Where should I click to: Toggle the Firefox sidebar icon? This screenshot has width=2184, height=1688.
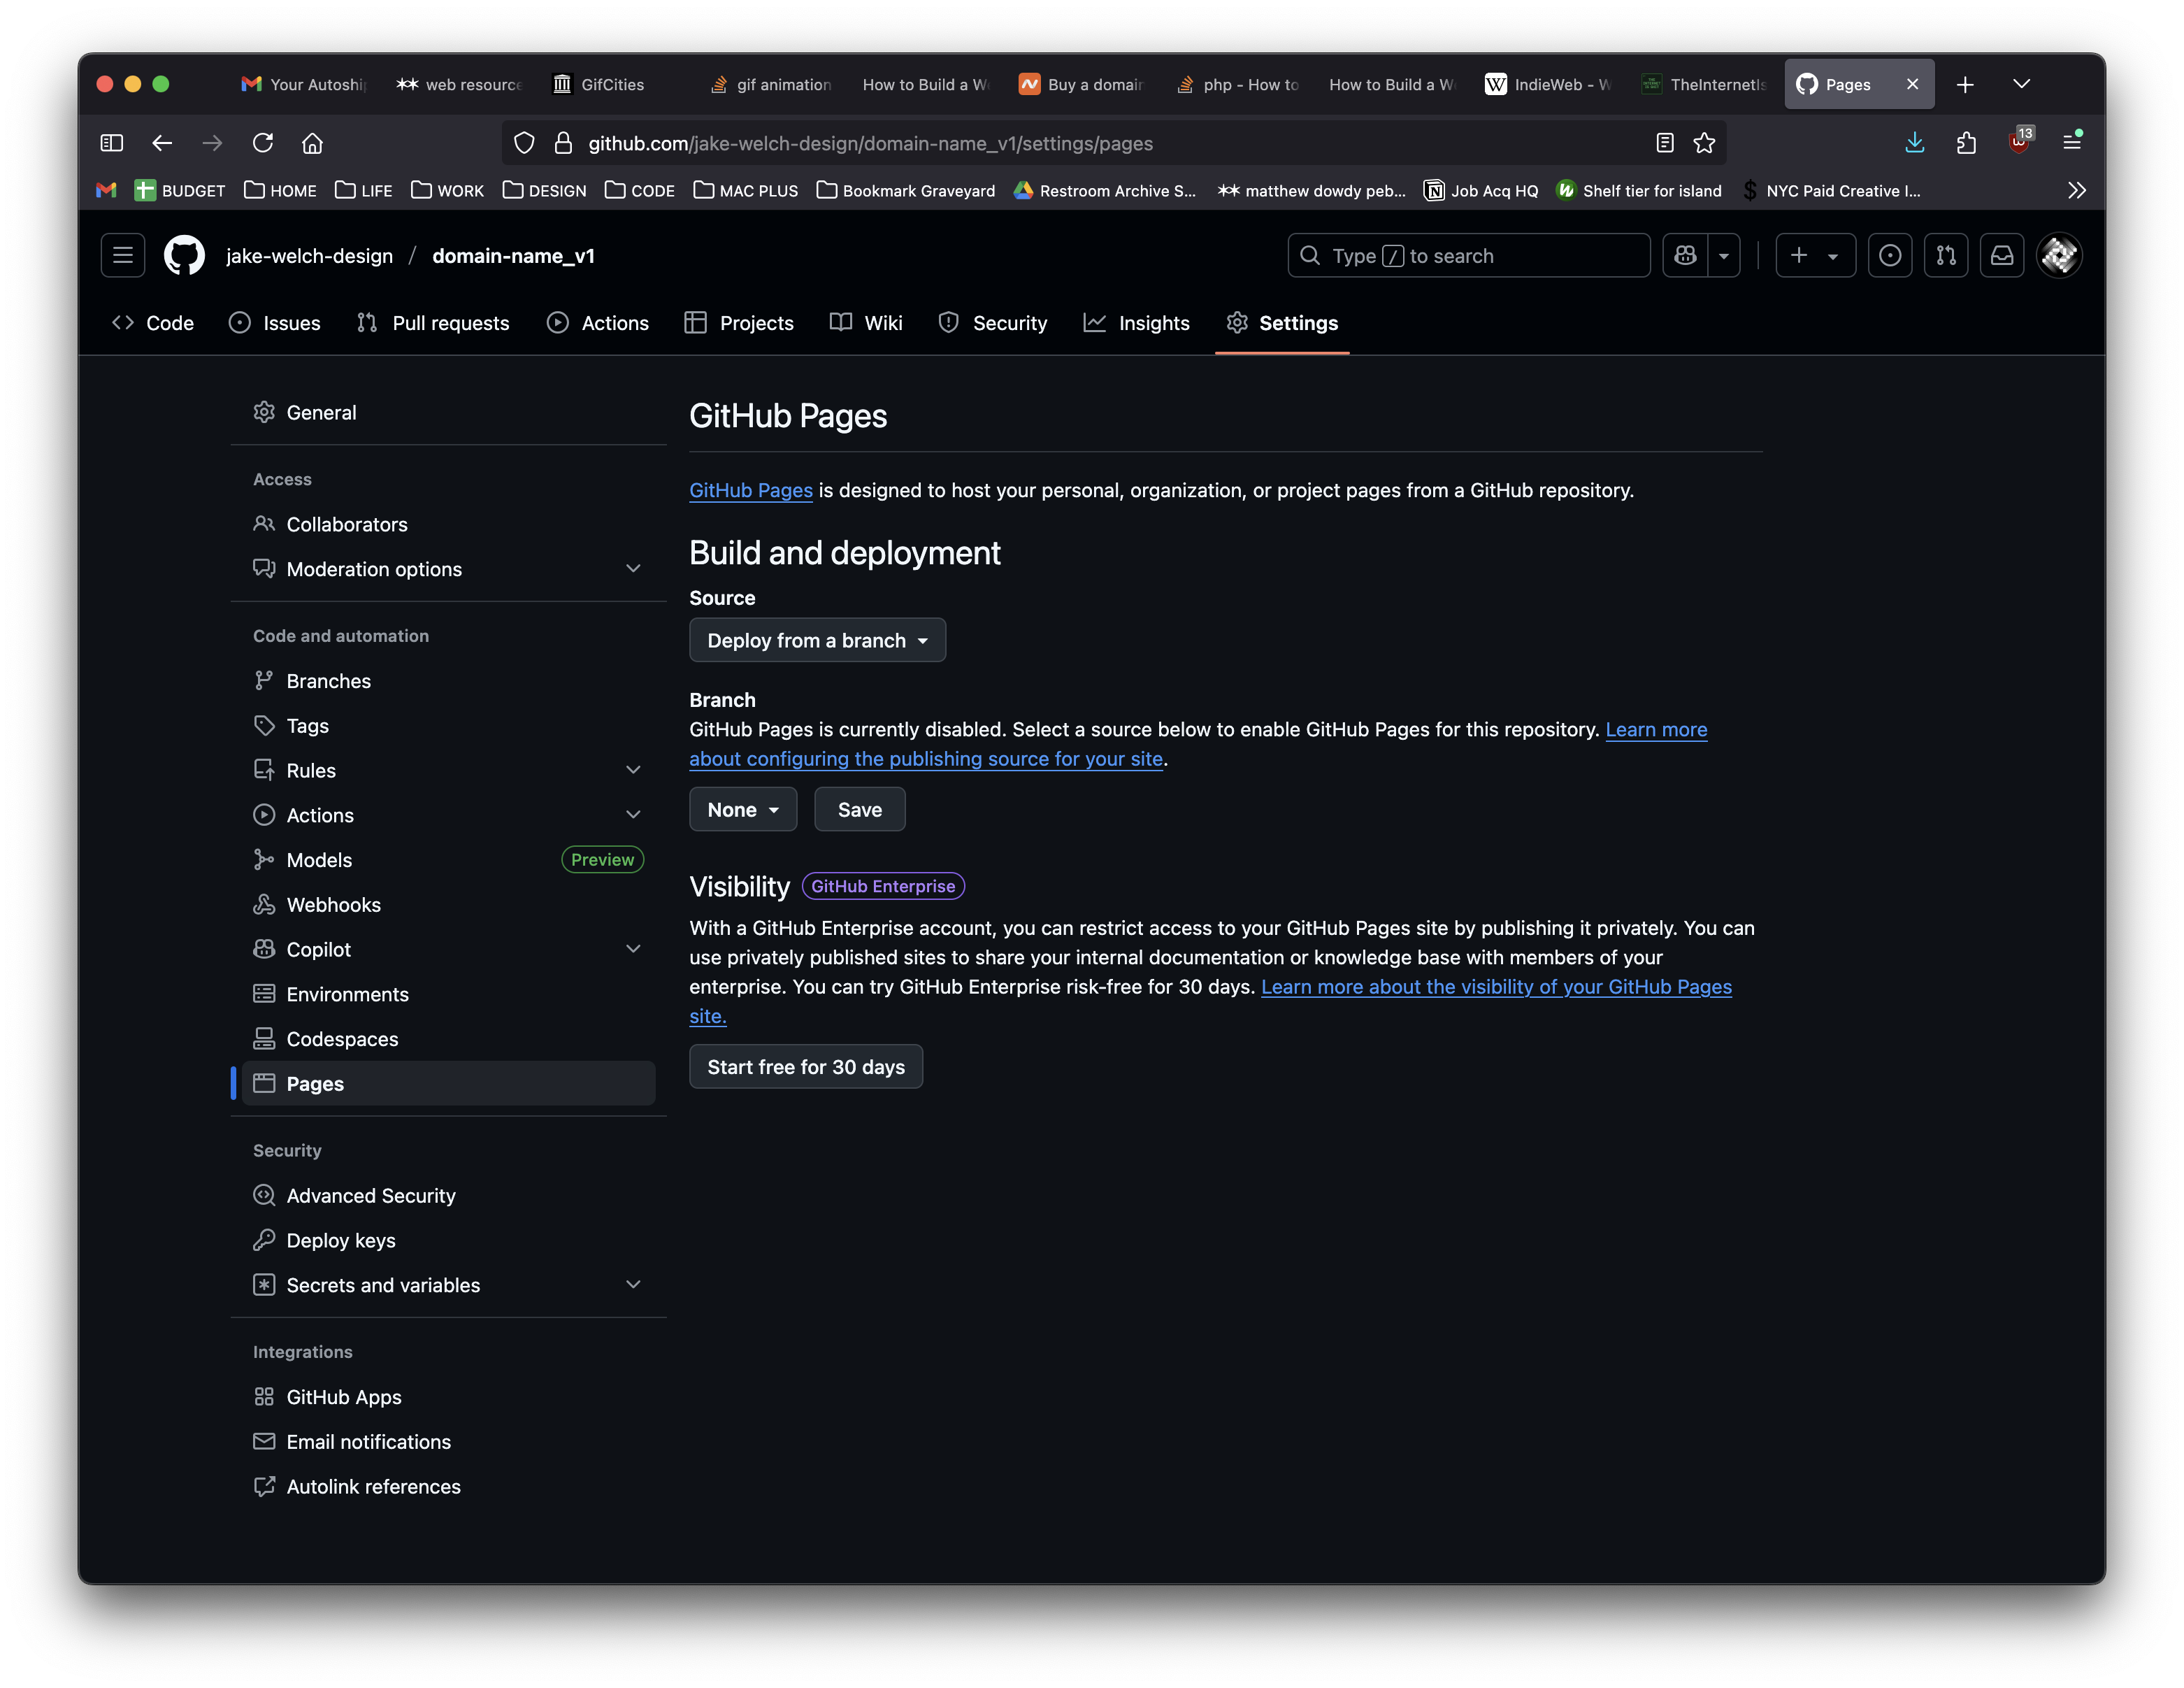click(112, 143)
